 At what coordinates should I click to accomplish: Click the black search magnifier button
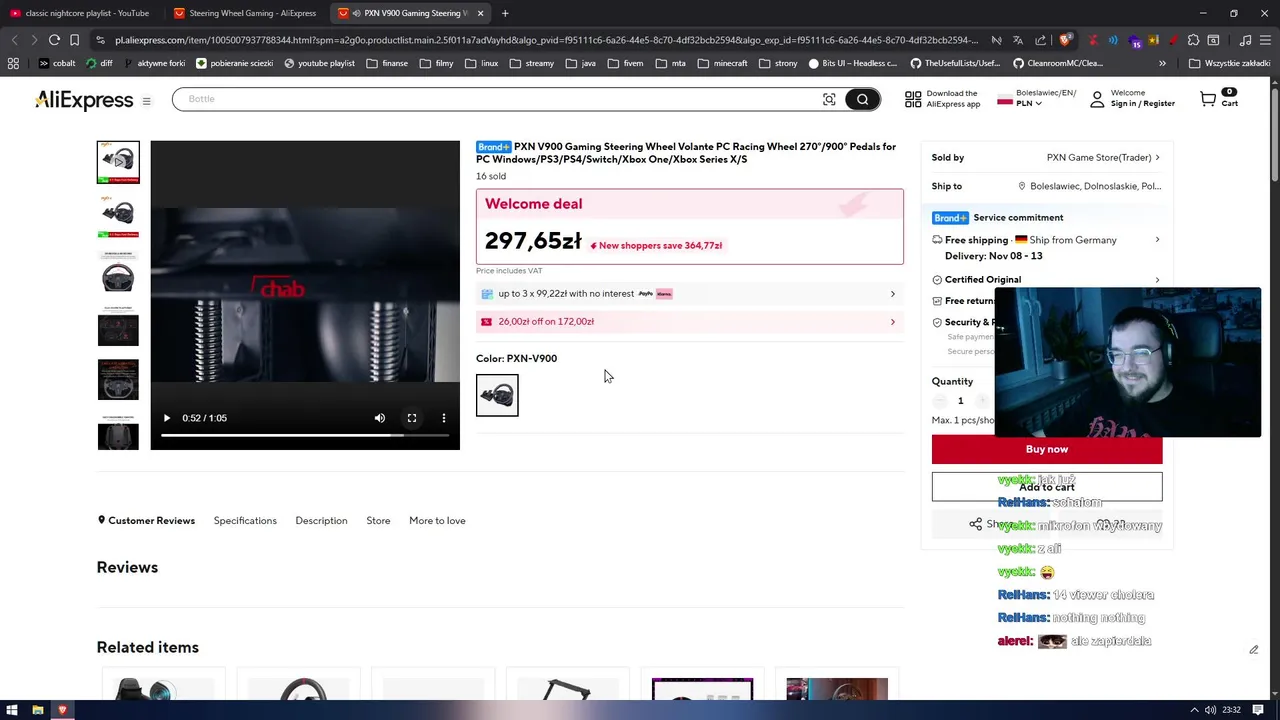tap(862, 99)
